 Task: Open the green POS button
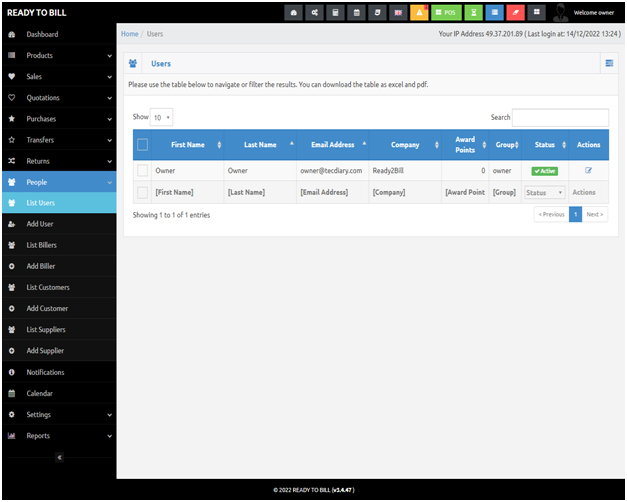click(446, 13)
